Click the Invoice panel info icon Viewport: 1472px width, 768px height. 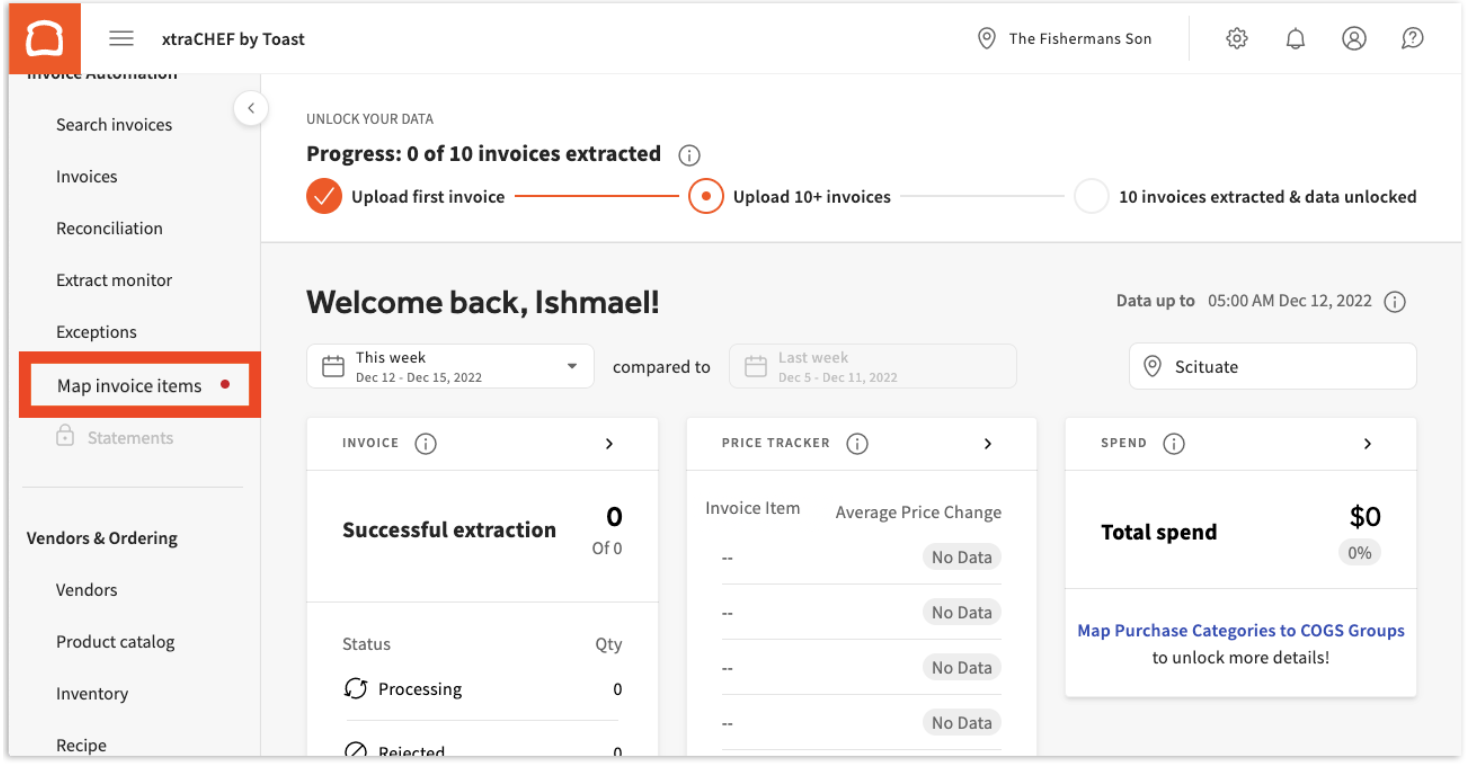pyautogui.click(x=425, y=443)
